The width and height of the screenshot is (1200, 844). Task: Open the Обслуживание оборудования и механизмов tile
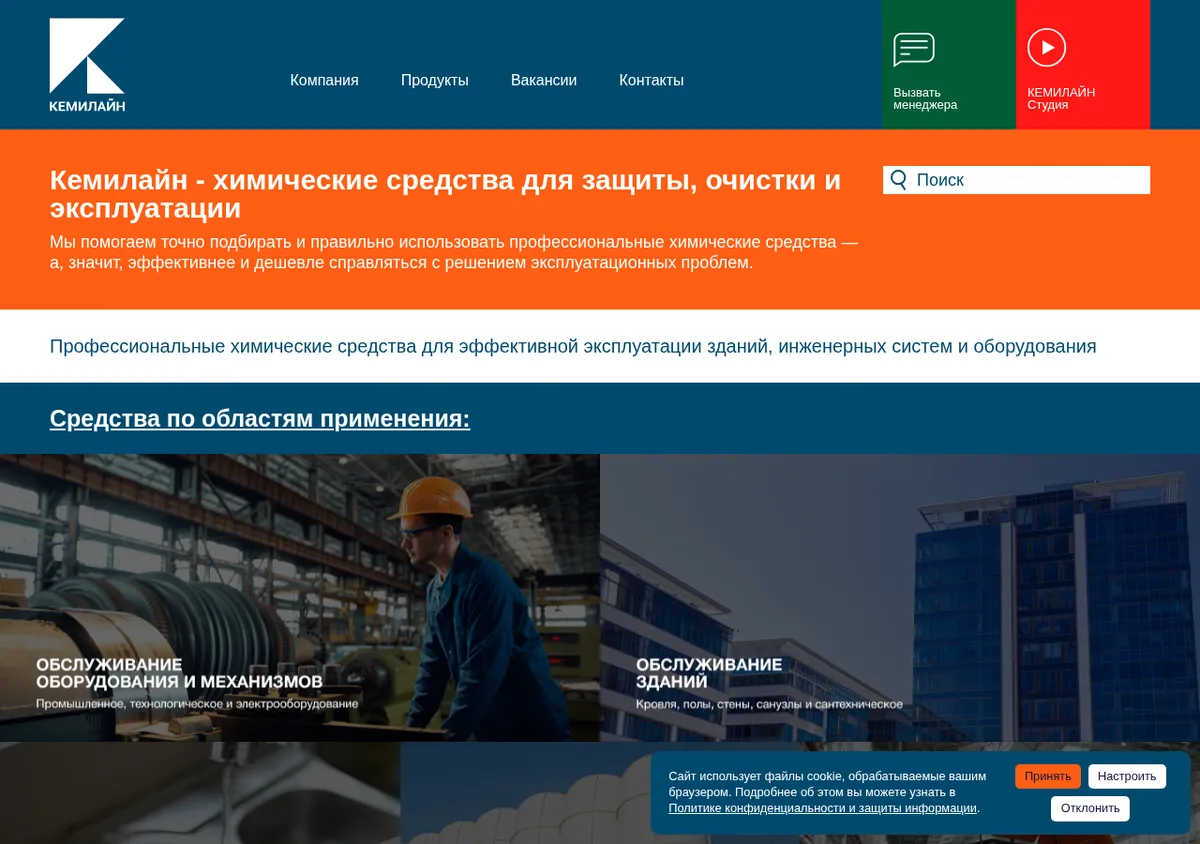click(x=300, y=598)
